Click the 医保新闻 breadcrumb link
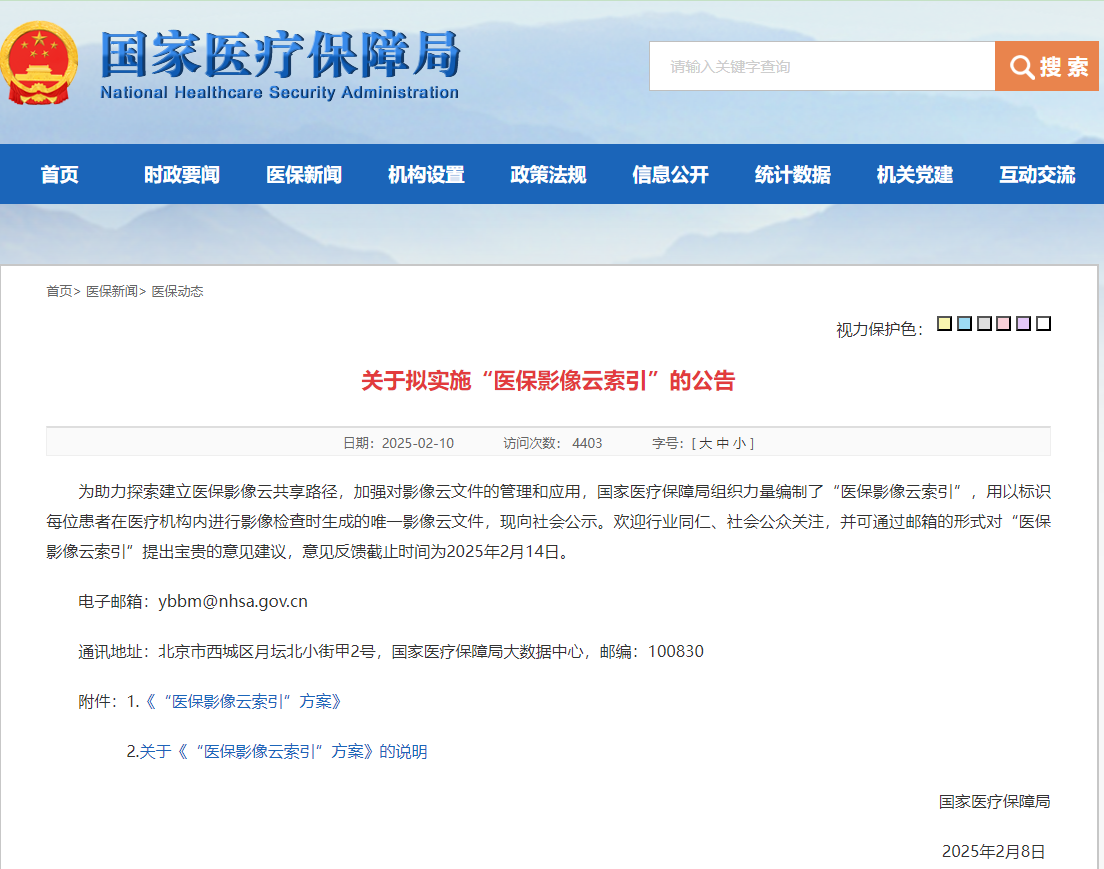 [x=111, y=292]
